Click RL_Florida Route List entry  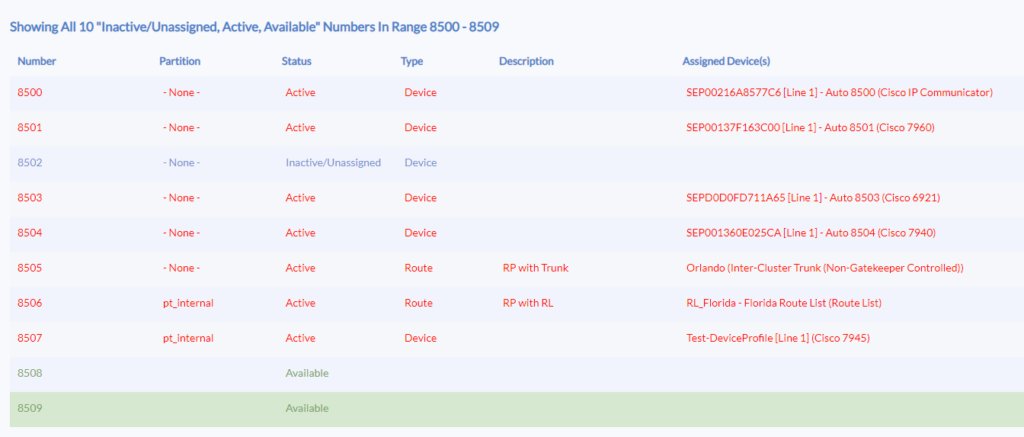click(x=784, y=303)
